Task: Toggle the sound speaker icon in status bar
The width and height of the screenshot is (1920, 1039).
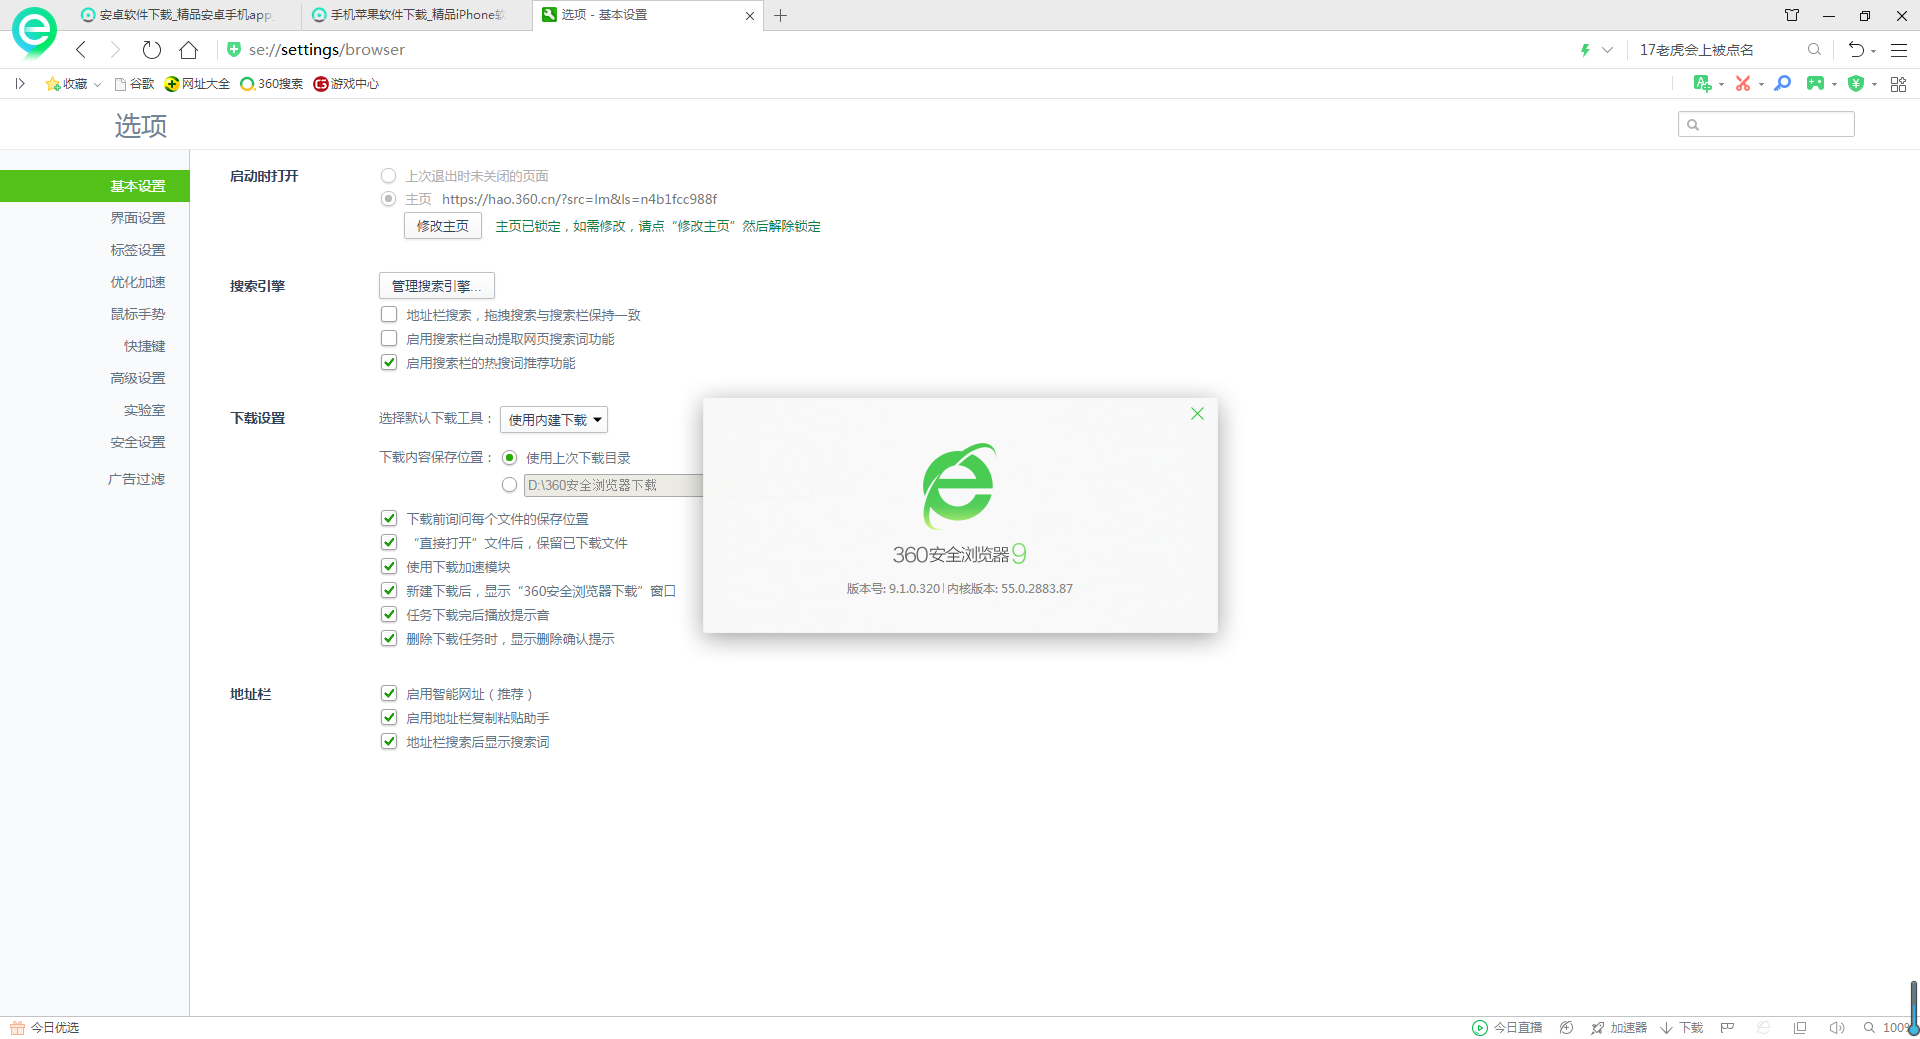Action: (x=1837, y=1028)
